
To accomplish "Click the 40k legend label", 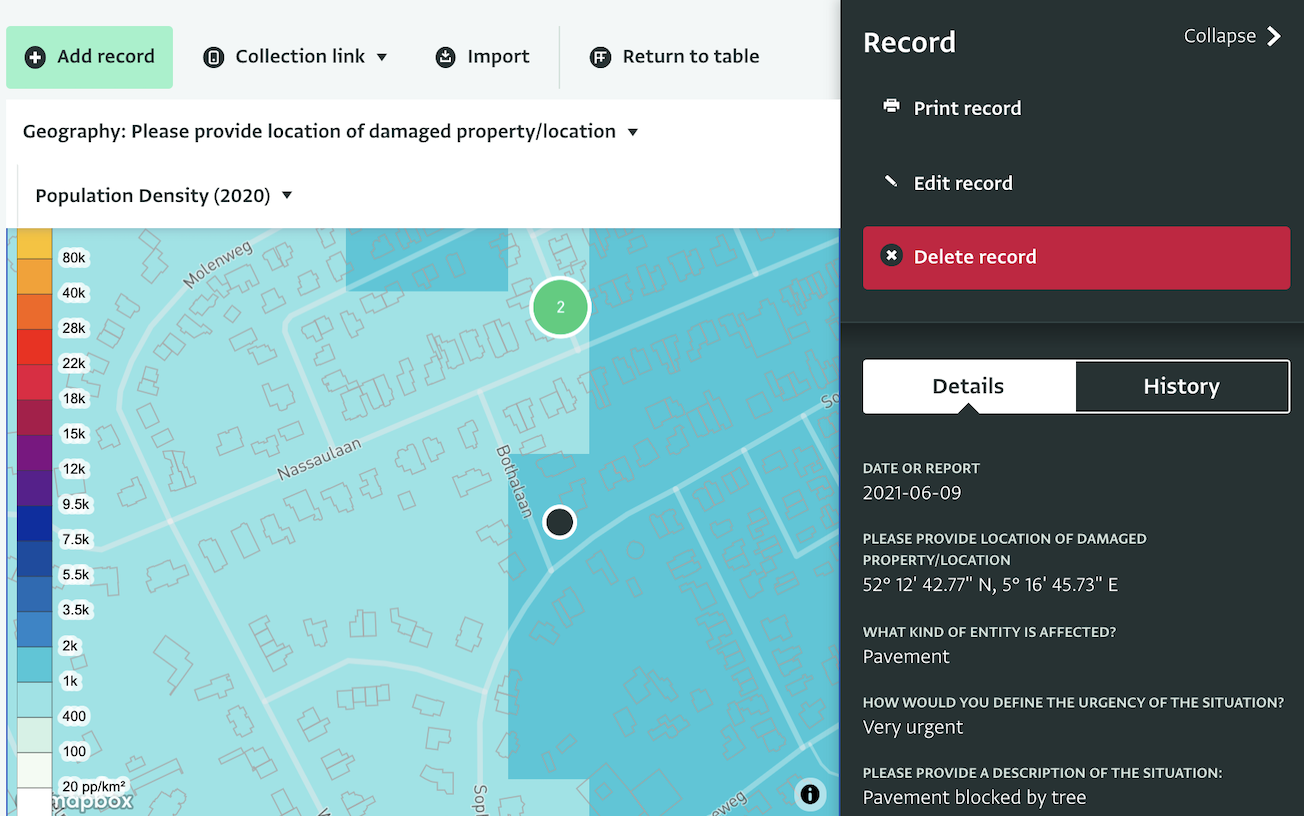I will (x=74, y=293).
